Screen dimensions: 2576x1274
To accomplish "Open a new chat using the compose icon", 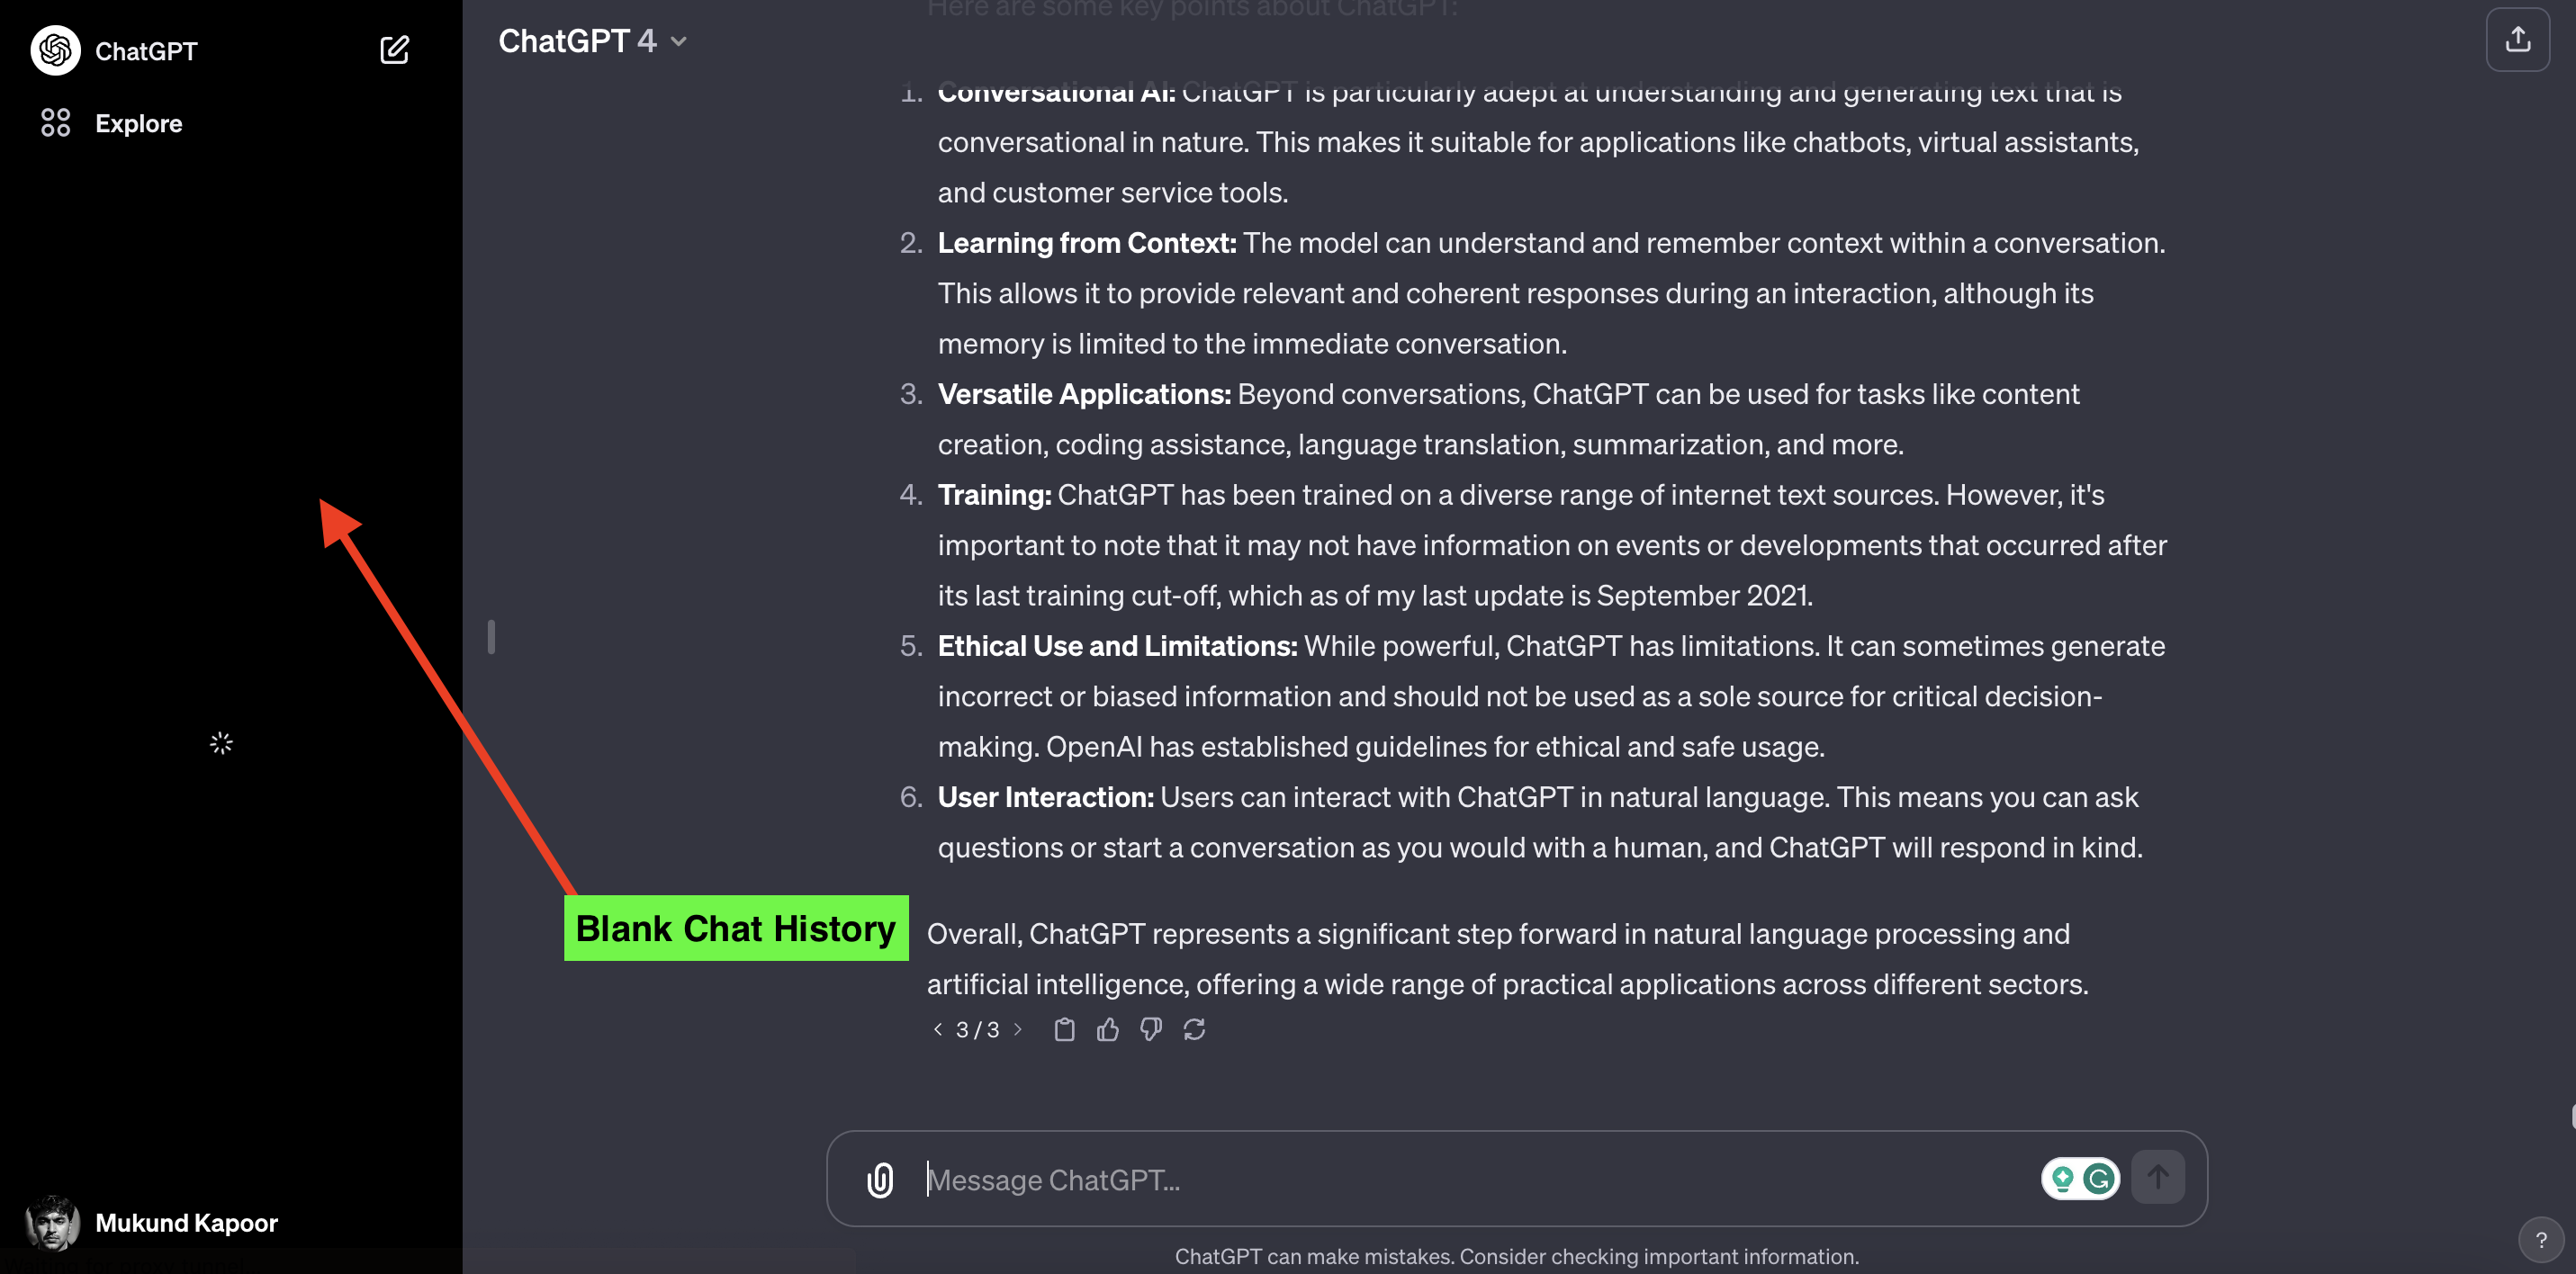I will point(395,50).
